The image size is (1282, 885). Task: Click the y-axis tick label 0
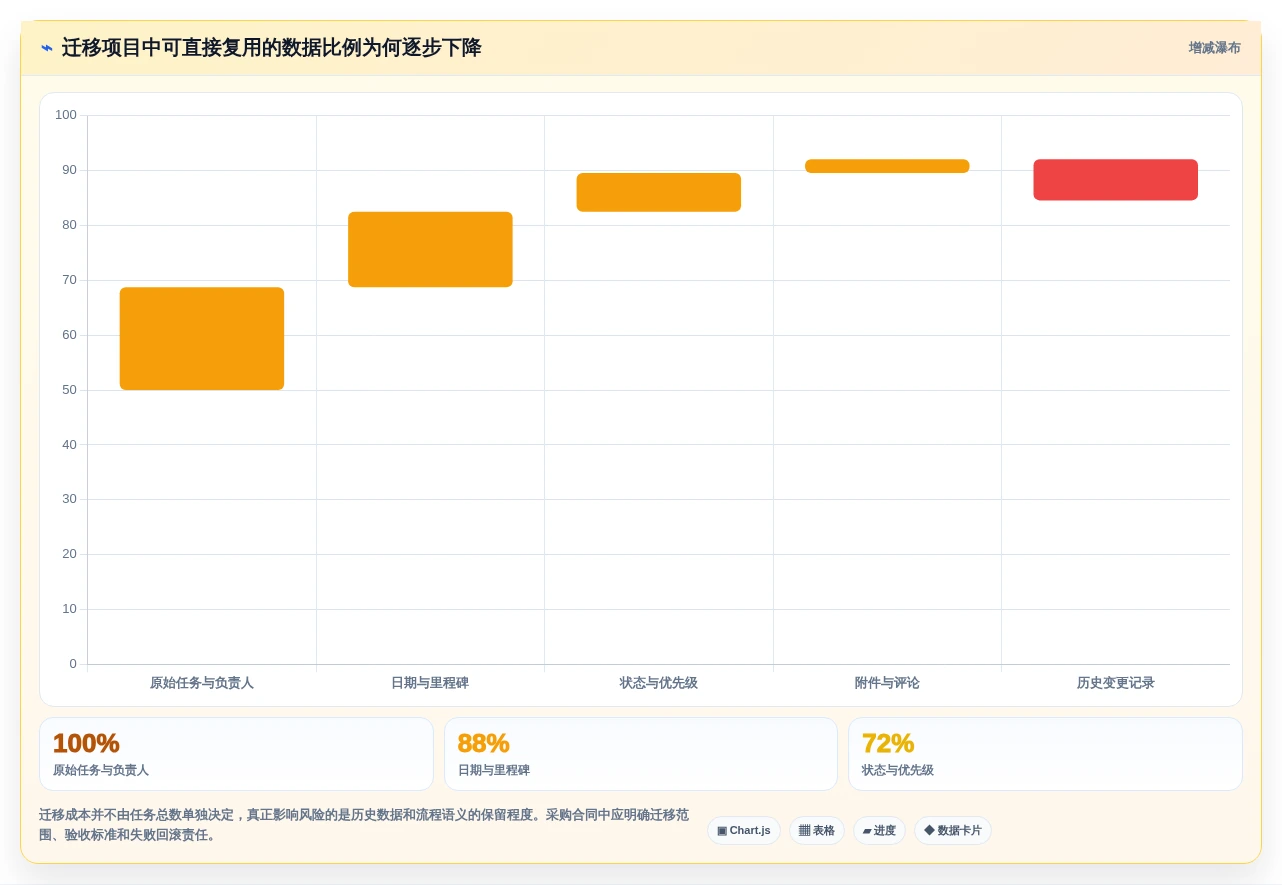(x=73, y=664)
